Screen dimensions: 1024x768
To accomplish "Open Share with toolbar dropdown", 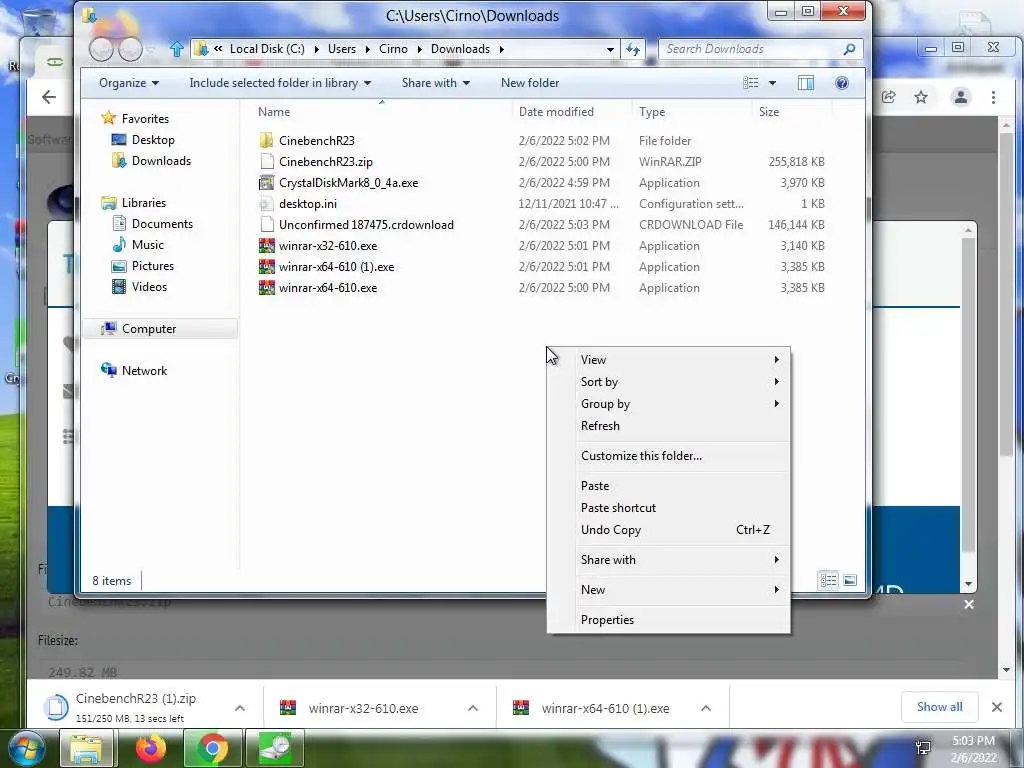I will (436, 83).
